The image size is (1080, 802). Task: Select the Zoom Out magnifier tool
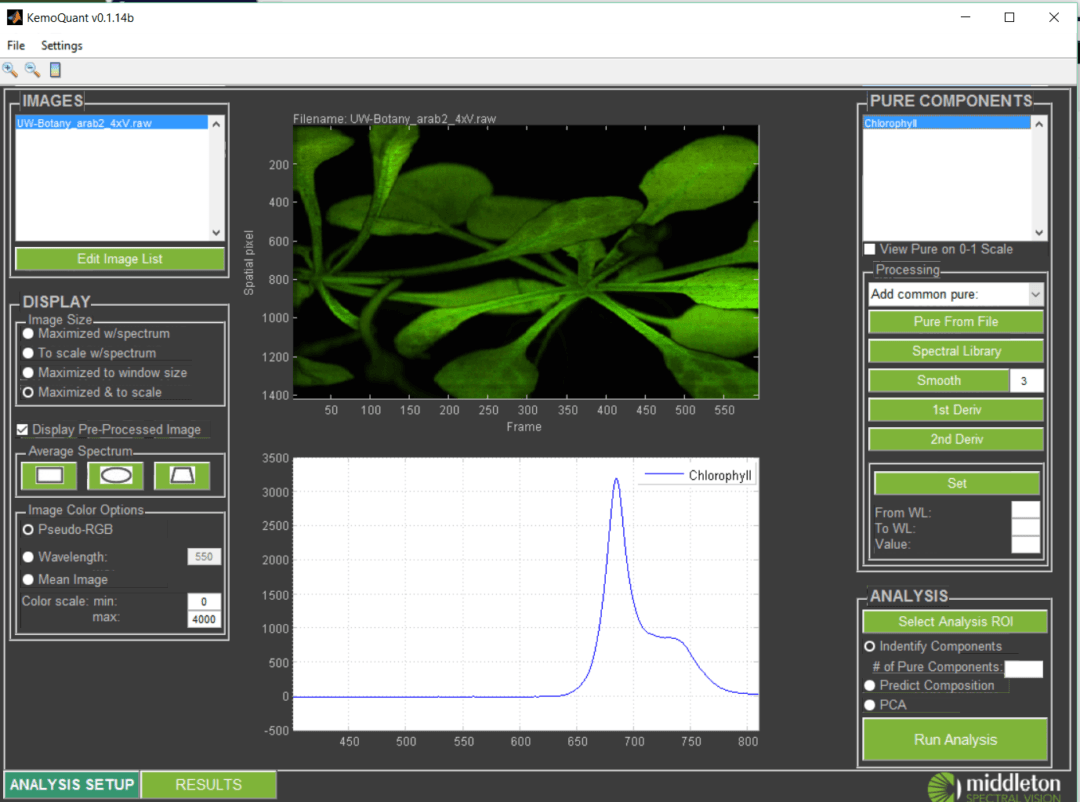(x=33, y=70)
